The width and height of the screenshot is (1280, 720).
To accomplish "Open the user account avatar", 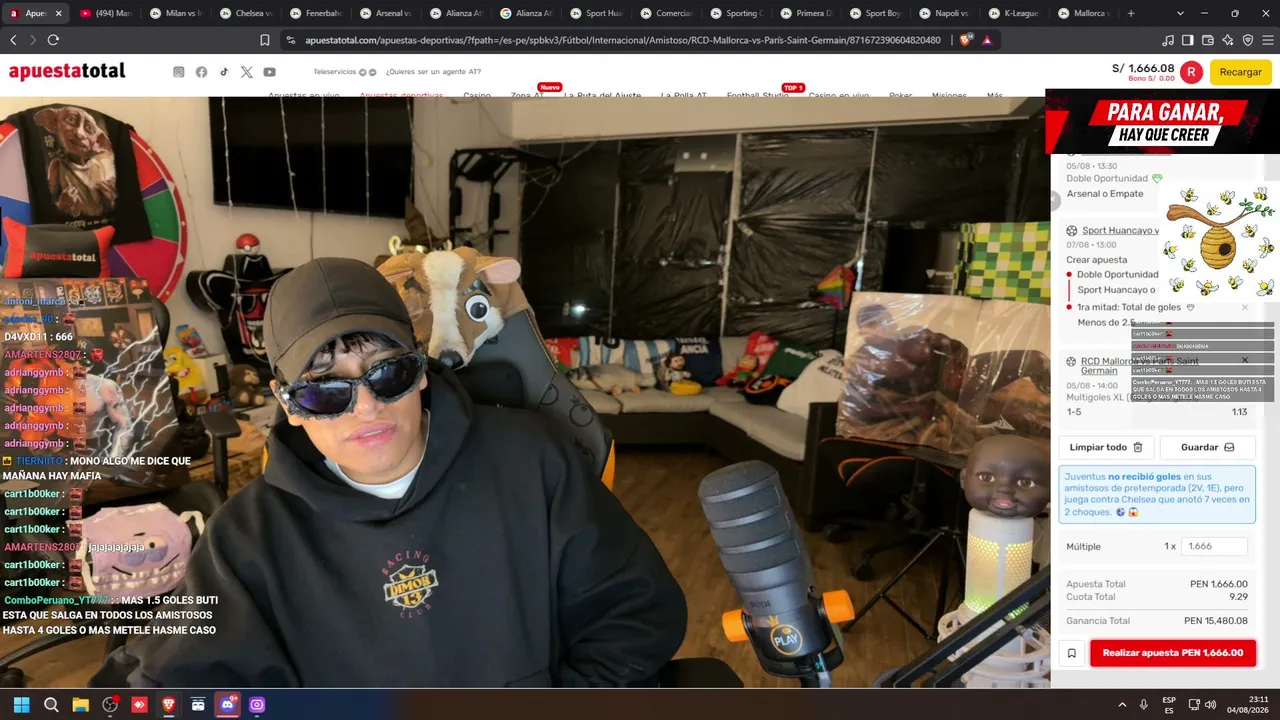I will 1191,72.
